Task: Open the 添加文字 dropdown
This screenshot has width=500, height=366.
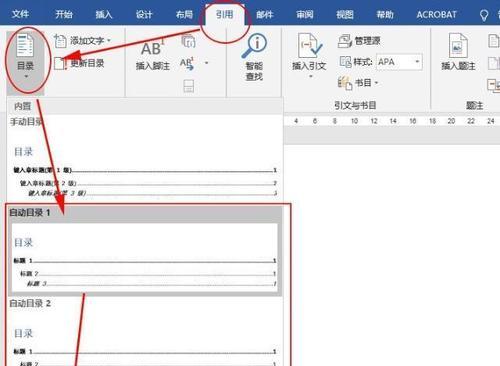Action: [x=82, y=41]
